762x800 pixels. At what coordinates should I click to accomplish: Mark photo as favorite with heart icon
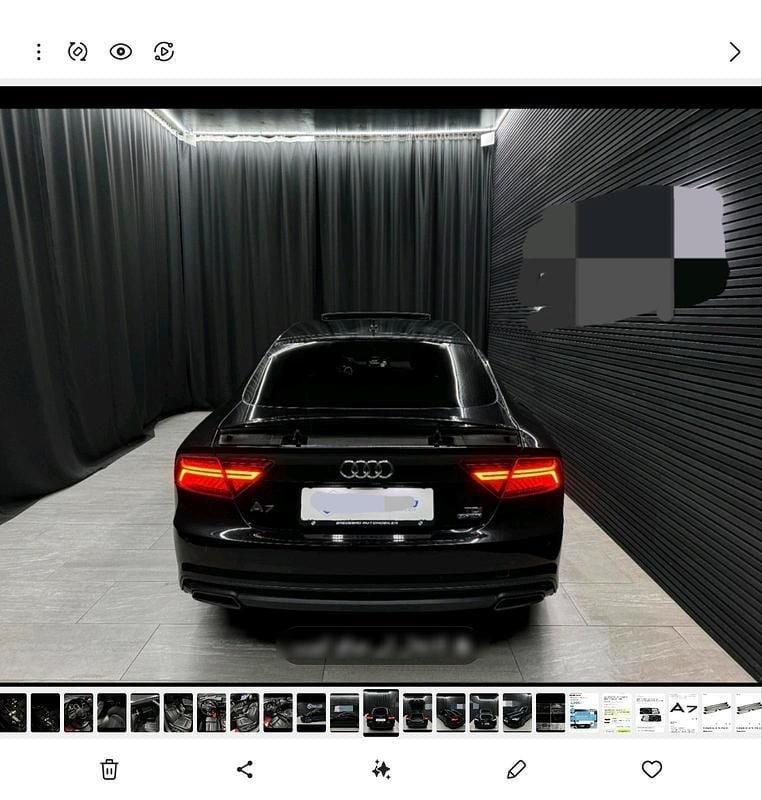pos(651,769)
